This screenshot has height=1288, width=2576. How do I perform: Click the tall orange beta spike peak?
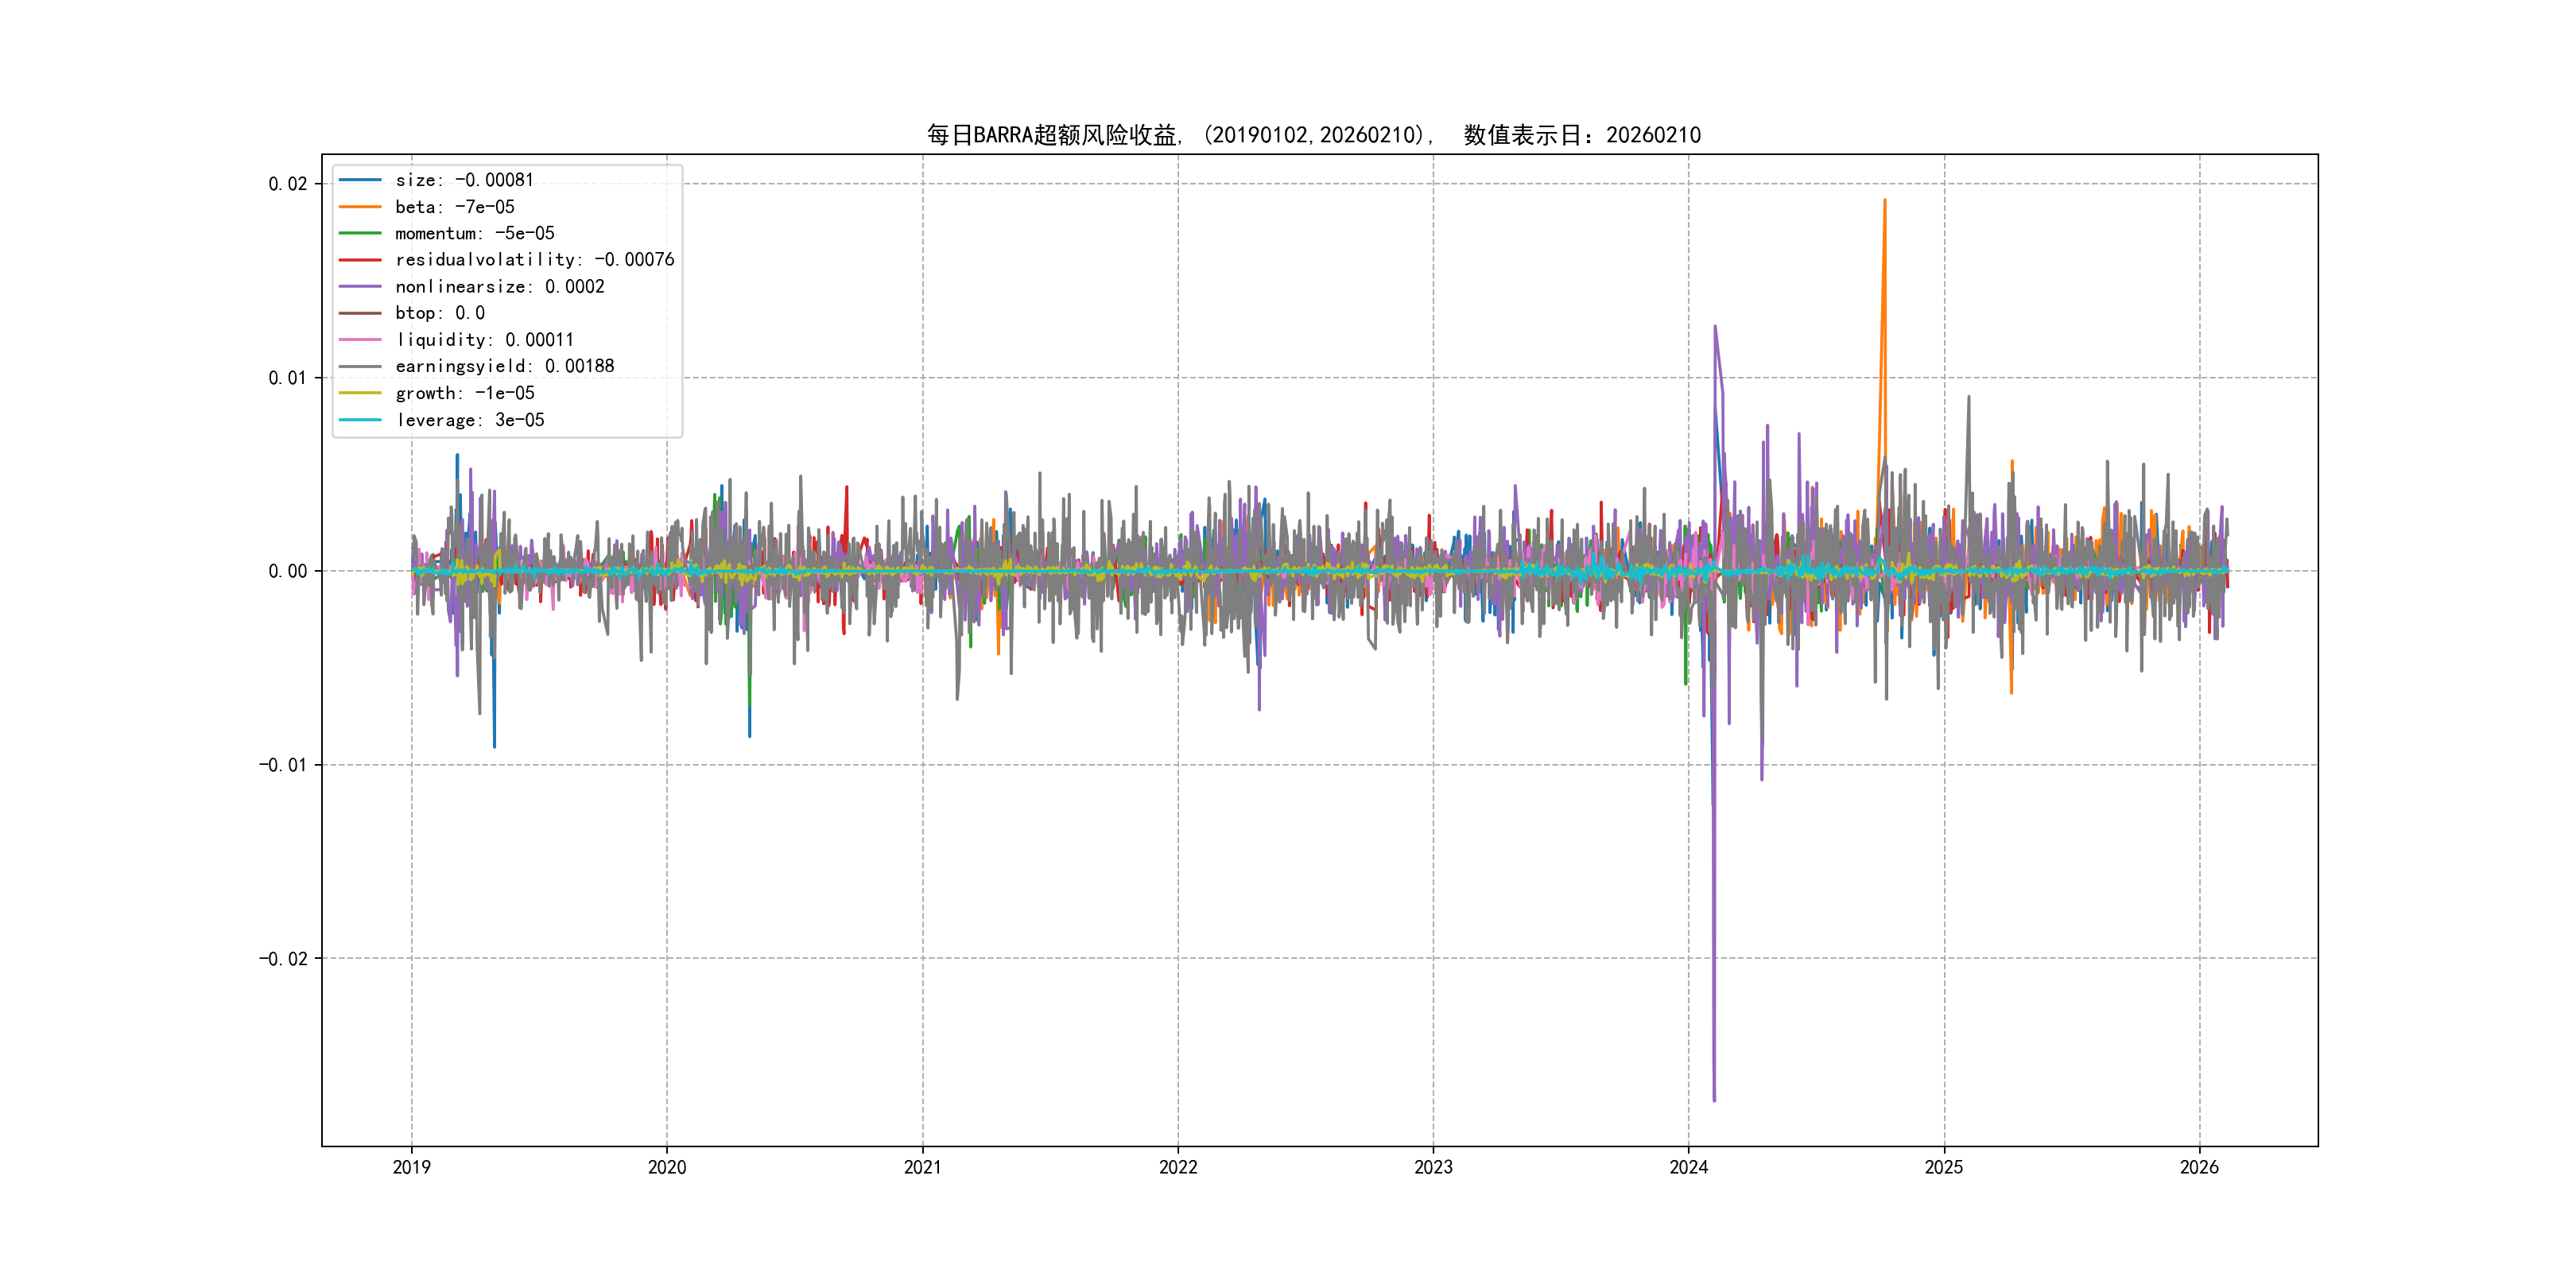pos(1885,201)
